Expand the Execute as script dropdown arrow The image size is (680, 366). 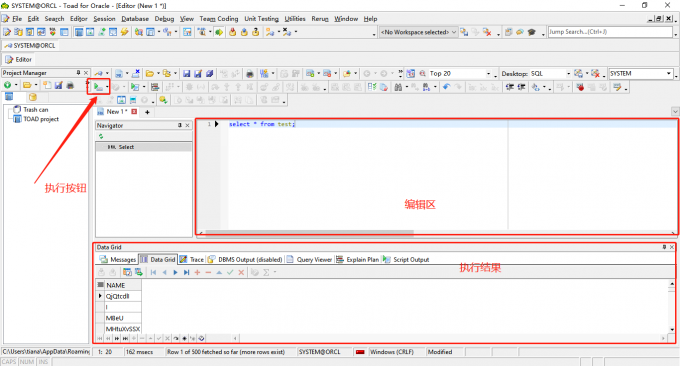144,87
